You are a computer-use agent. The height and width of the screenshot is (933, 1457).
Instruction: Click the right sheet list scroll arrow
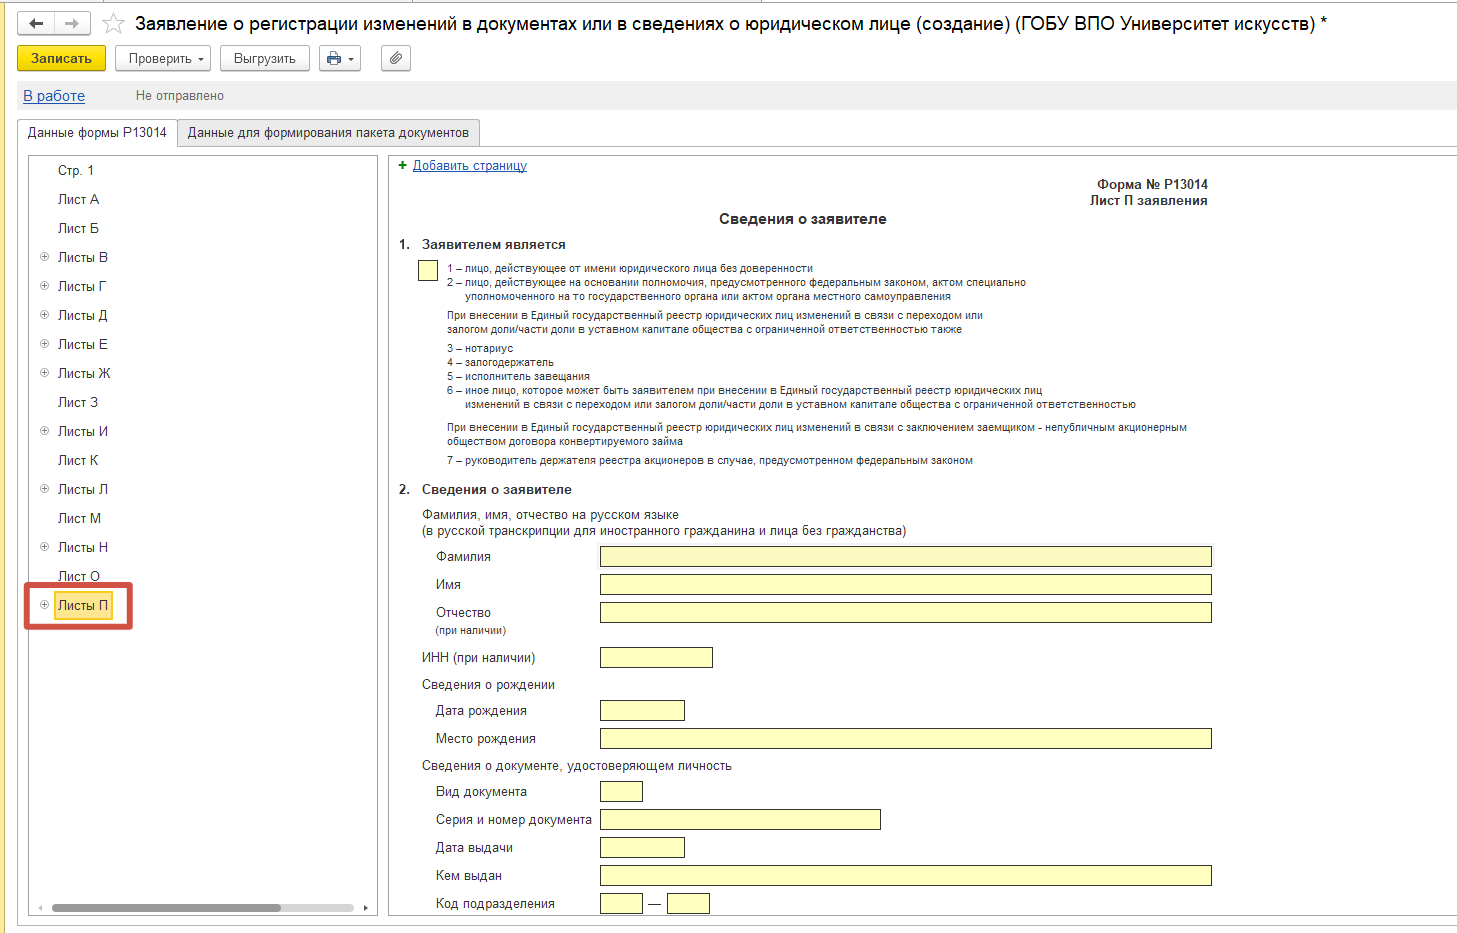click(x=366, y=908)
